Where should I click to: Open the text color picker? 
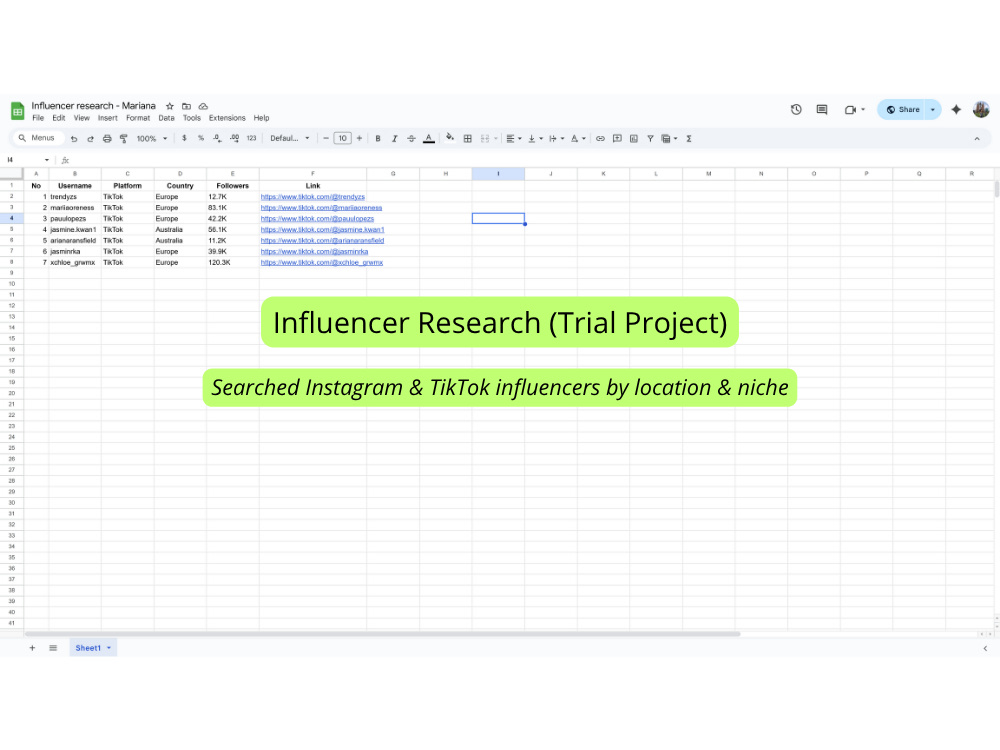pyautogui.click(x=429, y=138)
